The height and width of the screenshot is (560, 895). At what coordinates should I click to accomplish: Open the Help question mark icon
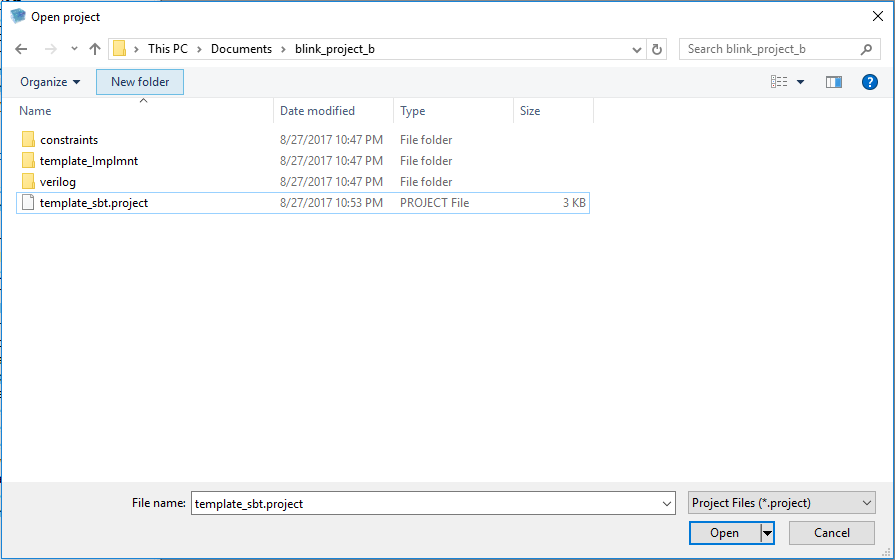coord(869,82)
